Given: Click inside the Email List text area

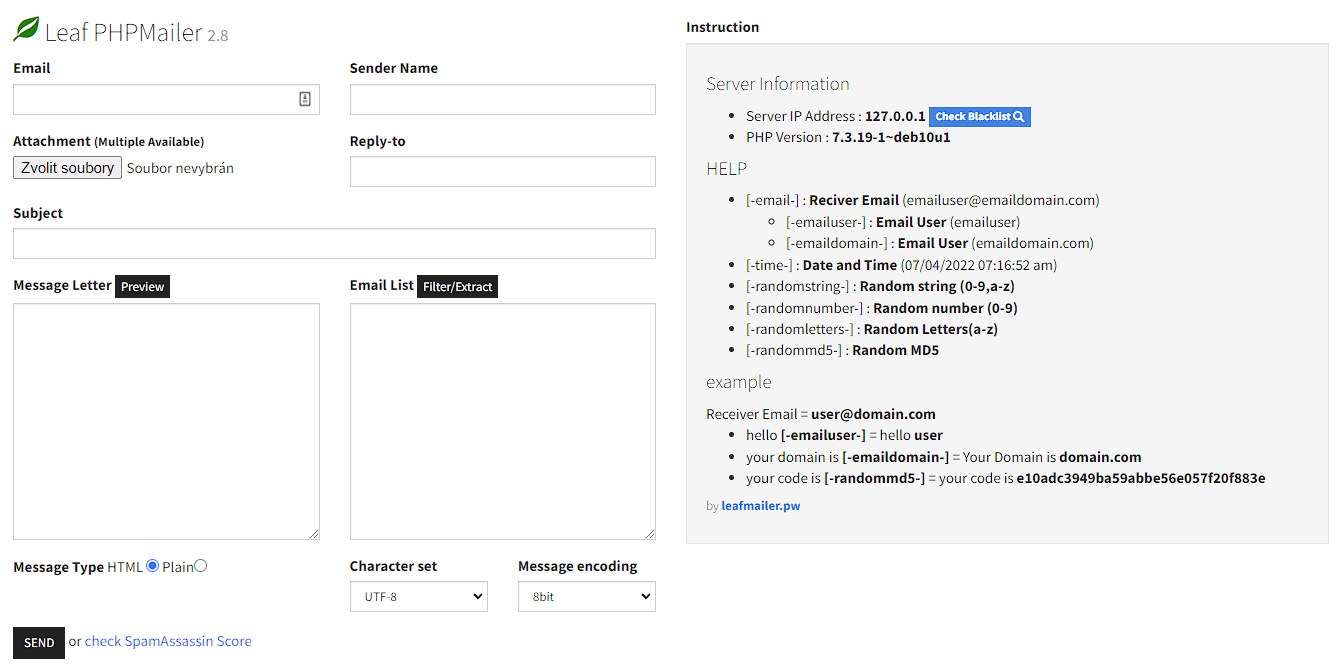Looking at the screenshot, I should pos(502,420).
